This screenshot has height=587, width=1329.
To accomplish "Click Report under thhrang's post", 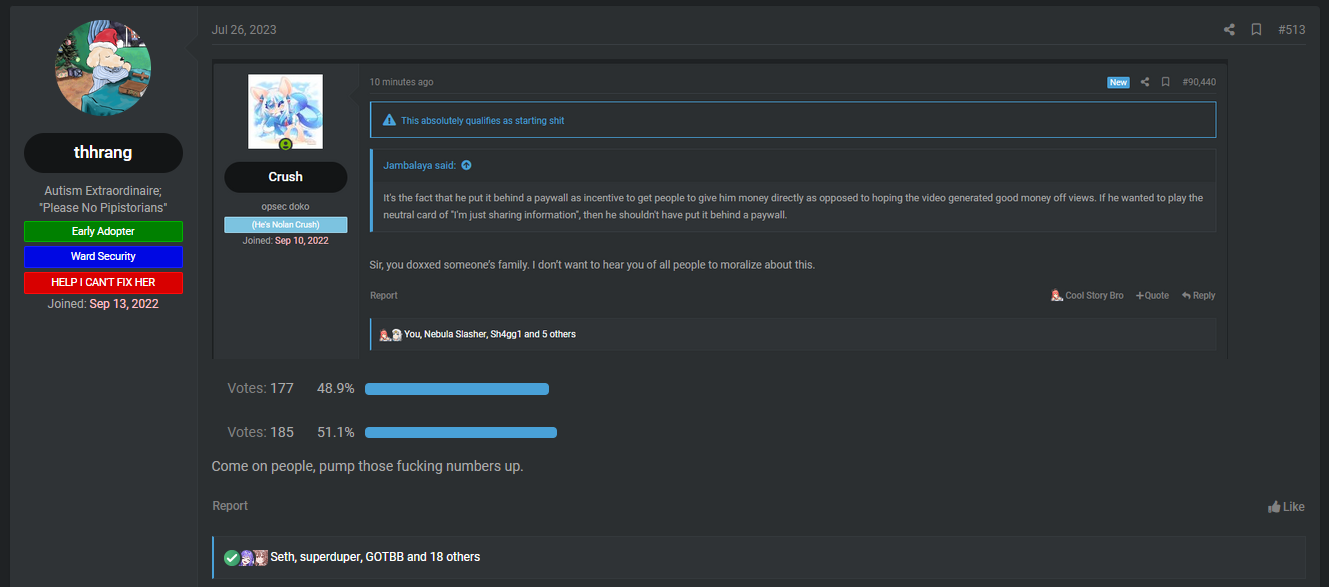I will (230, 506).
